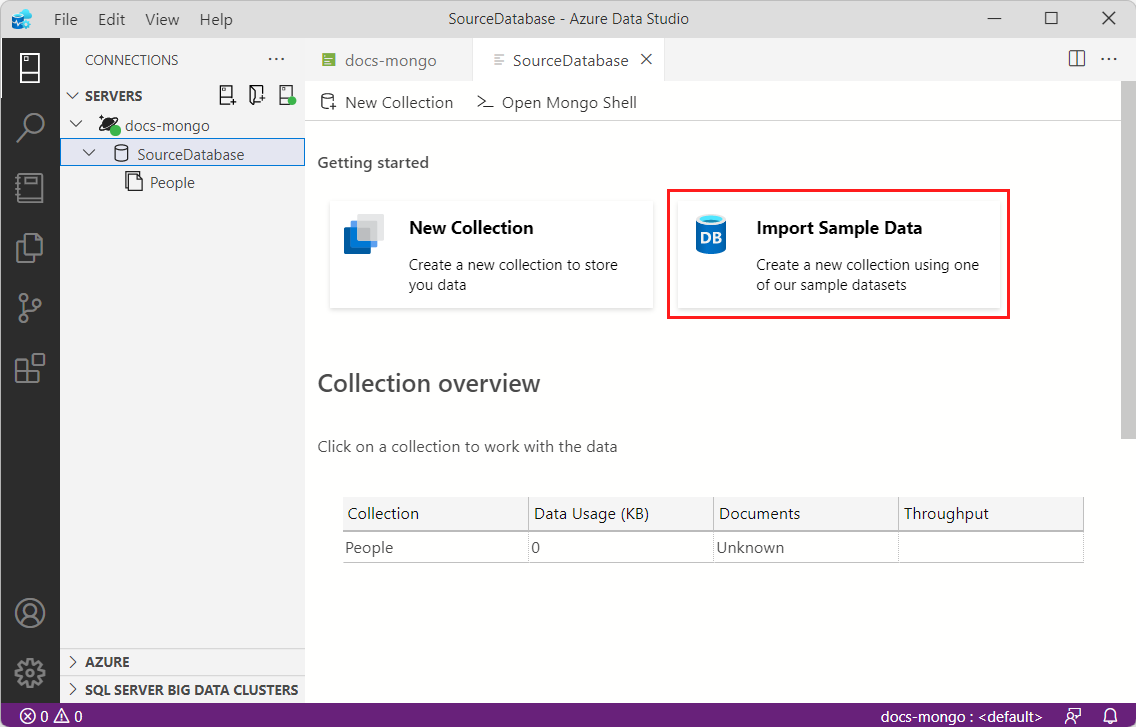
Task: Open the Notebooks view in activity bar
Action: point(30,188)
